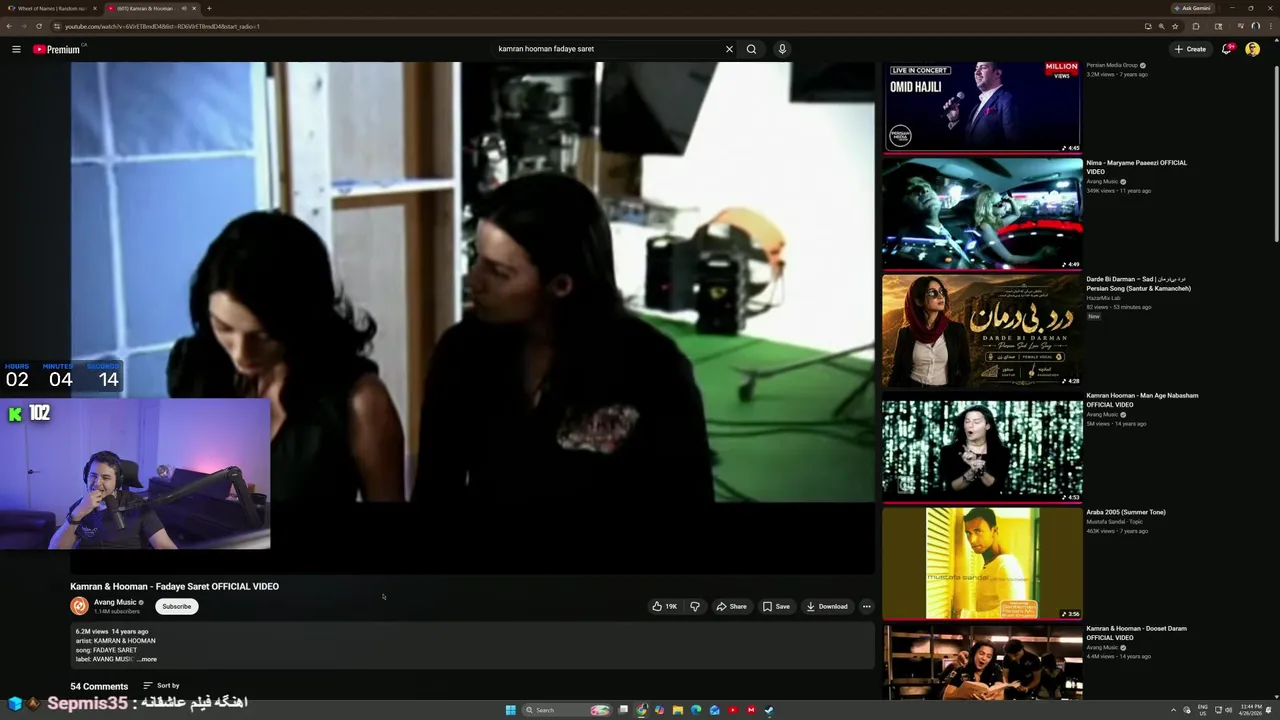Download the video
Screen dimensions: 1280x720
pos(827,606)
